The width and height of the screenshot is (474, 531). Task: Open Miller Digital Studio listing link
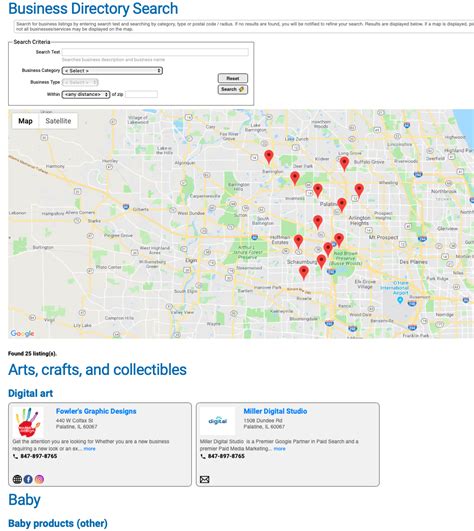(x=275, y=411)
